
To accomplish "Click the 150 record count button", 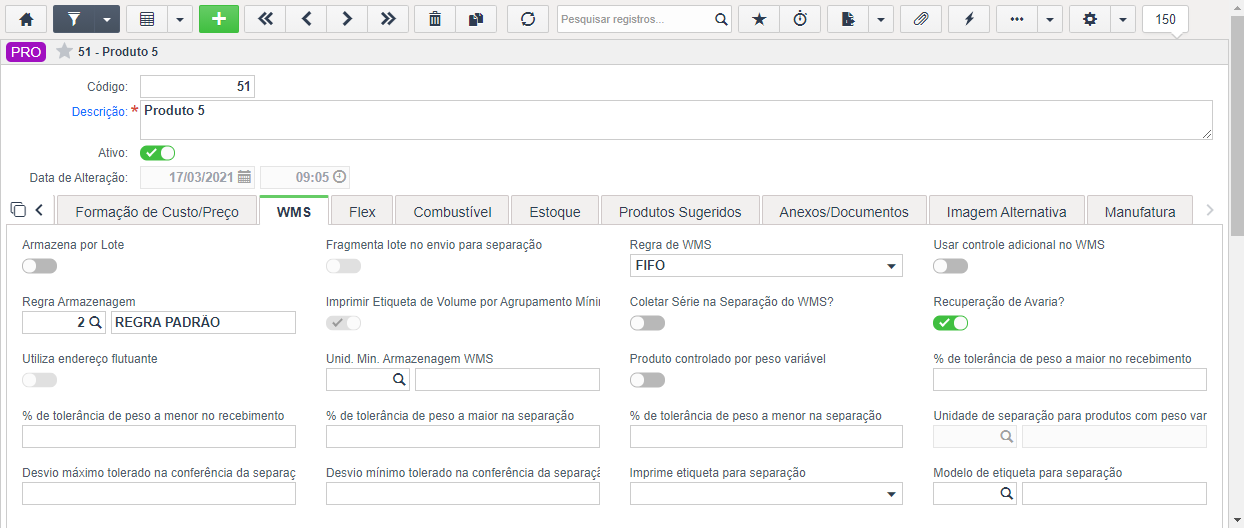I will tap(1165, 19).
